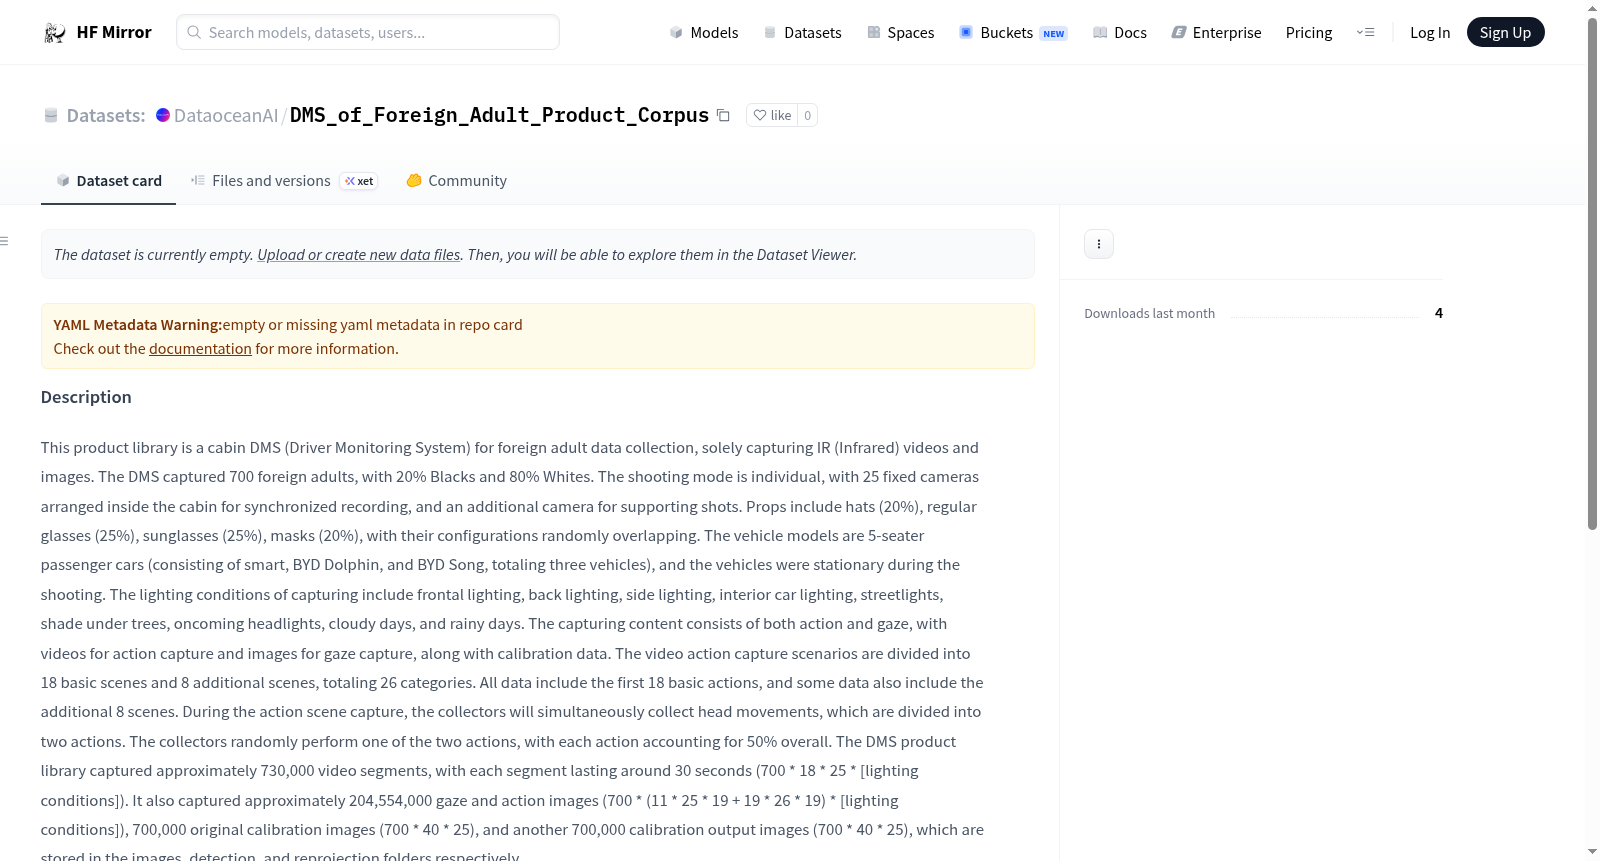Viewport: 1600px width, 861px height.
Task: Click Log In
Action: pyautogui.click(x=1430, y=33)
